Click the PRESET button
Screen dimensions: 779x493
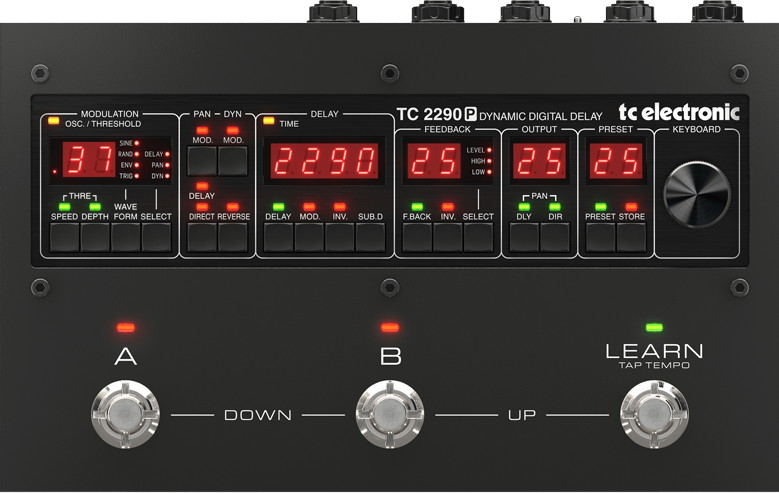tap(601, 237)
